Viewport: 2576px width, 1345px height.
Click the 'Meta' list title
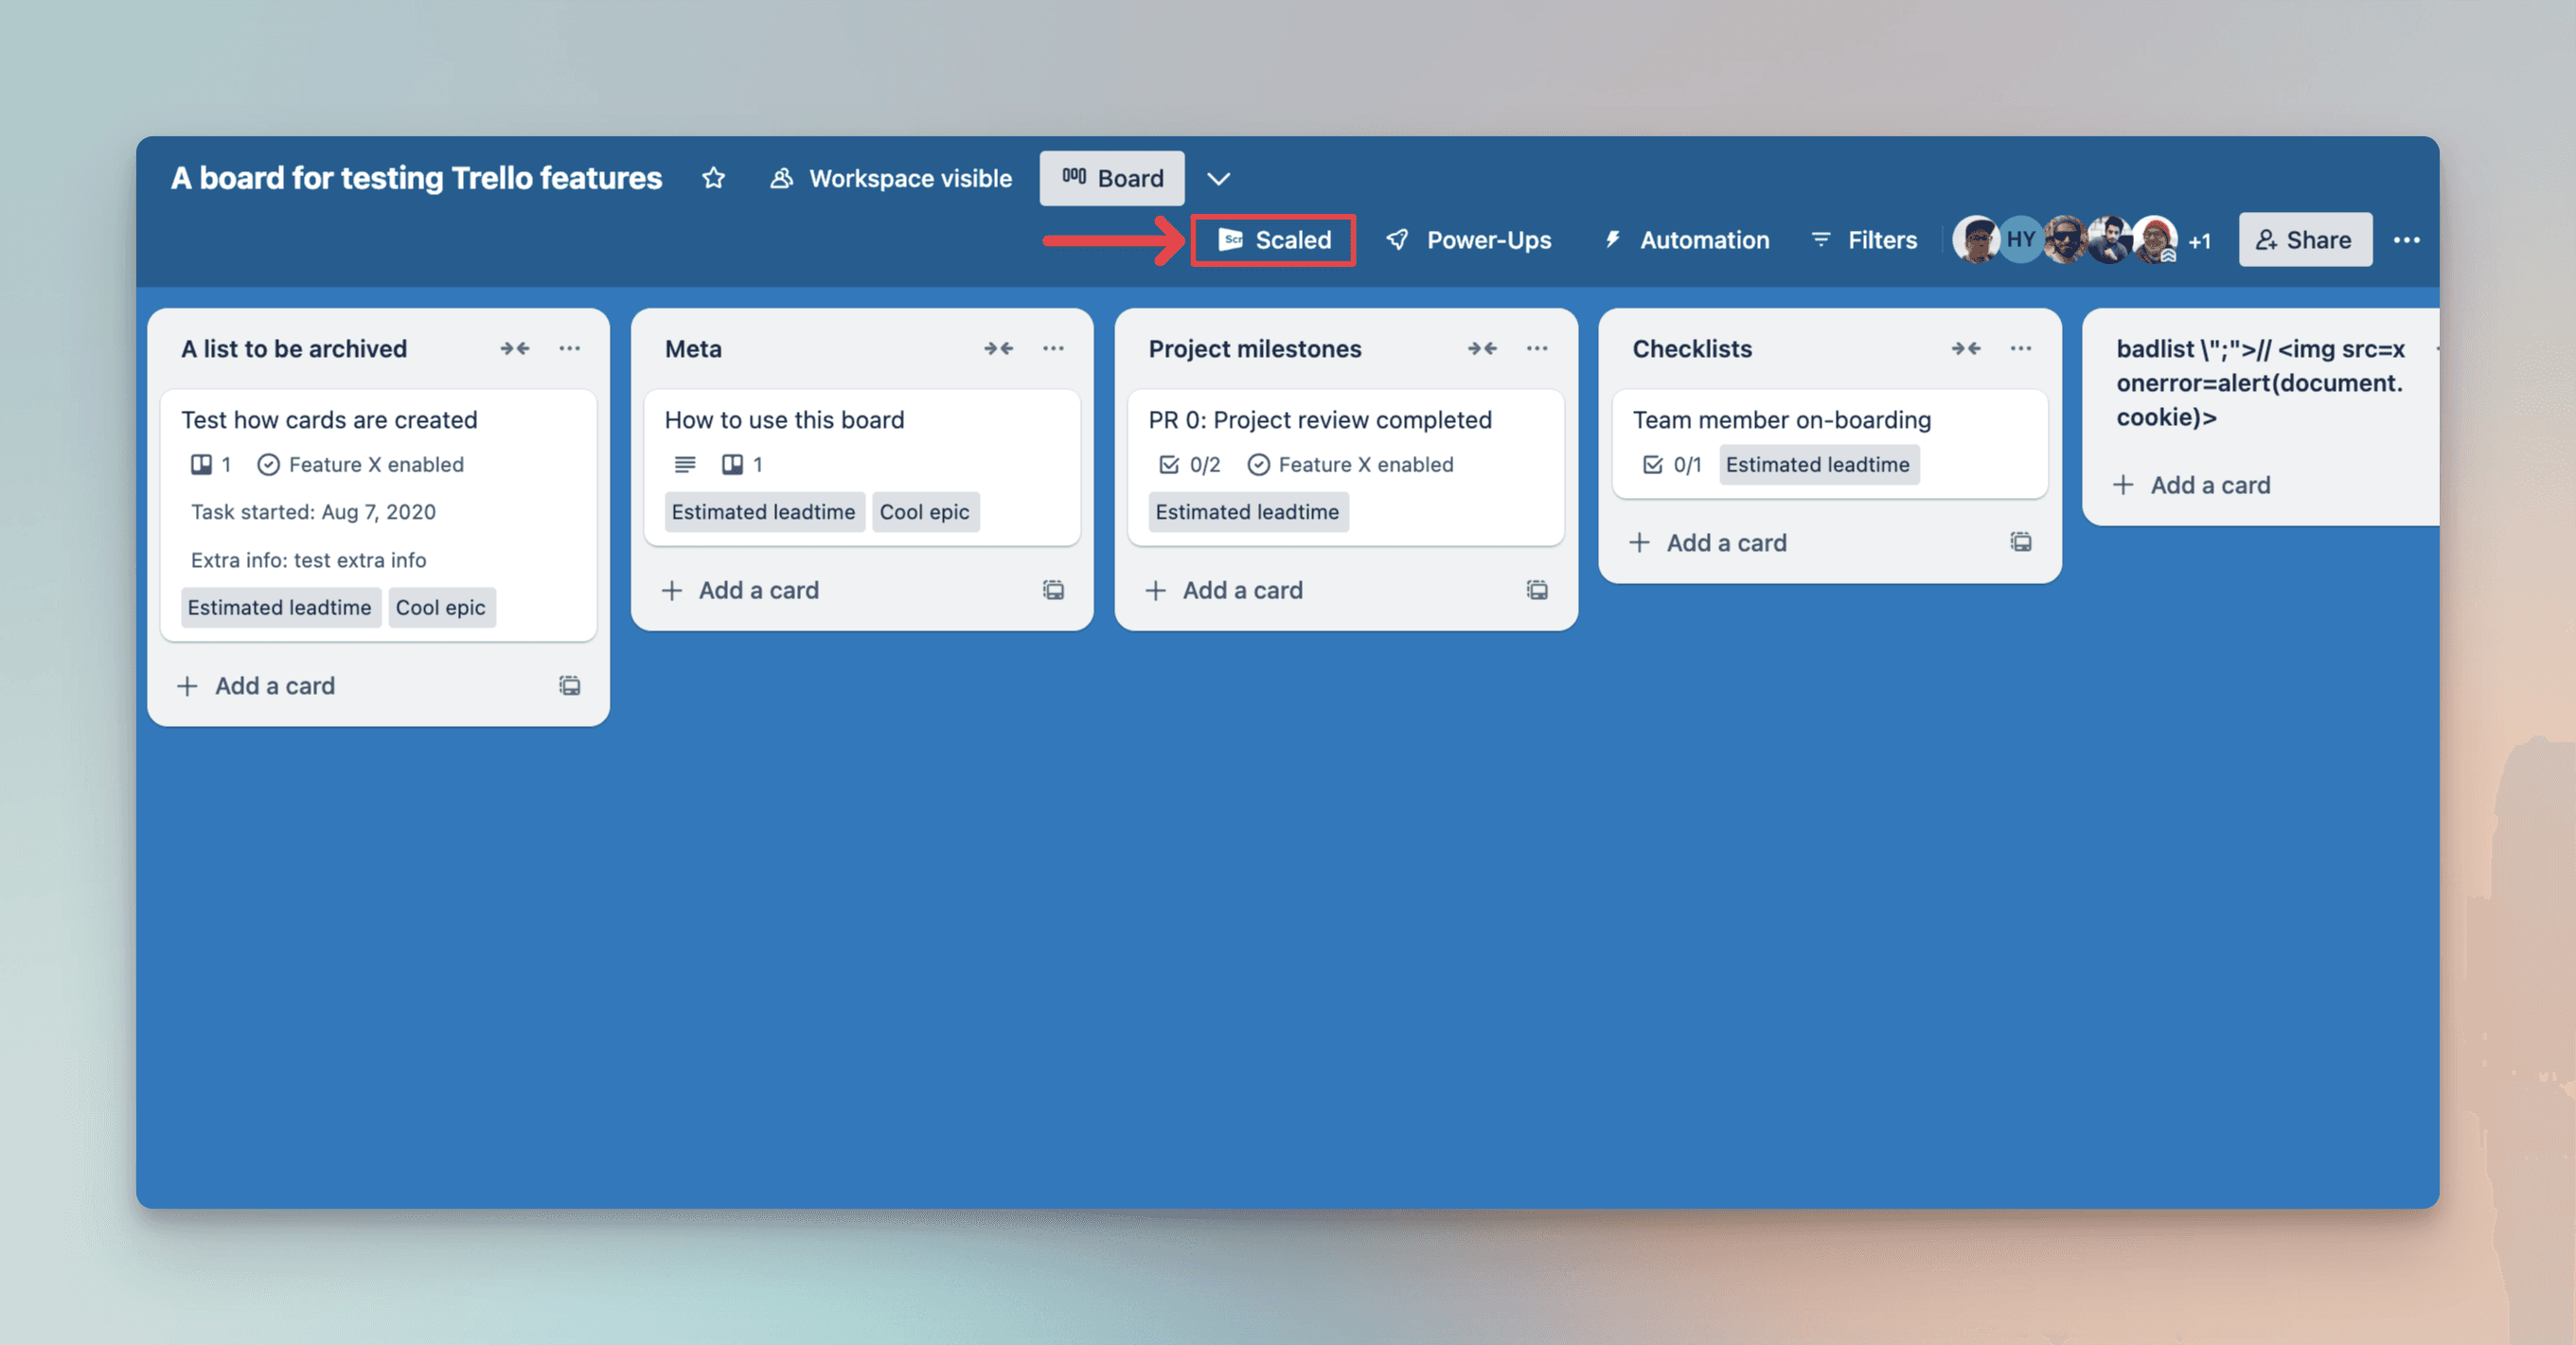click(693, 349)
